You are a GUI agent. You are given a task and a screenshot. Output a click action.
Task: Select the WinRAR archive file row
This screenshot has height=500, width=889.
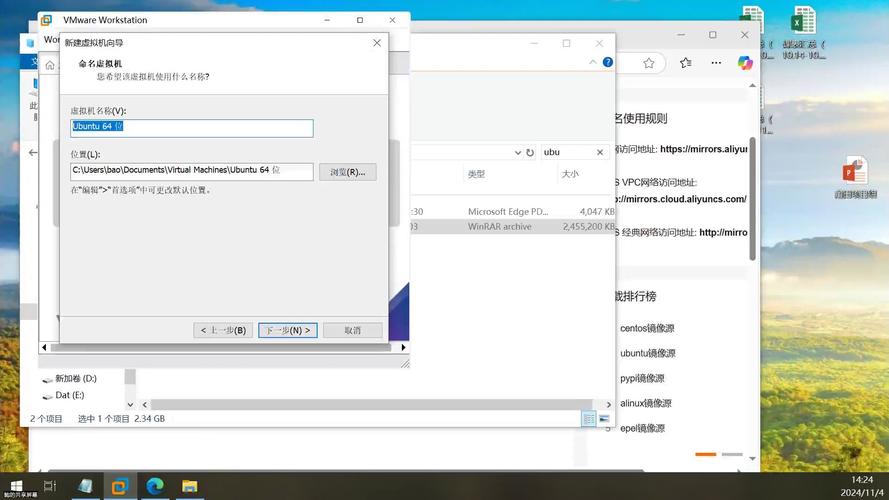coord(513,226)
